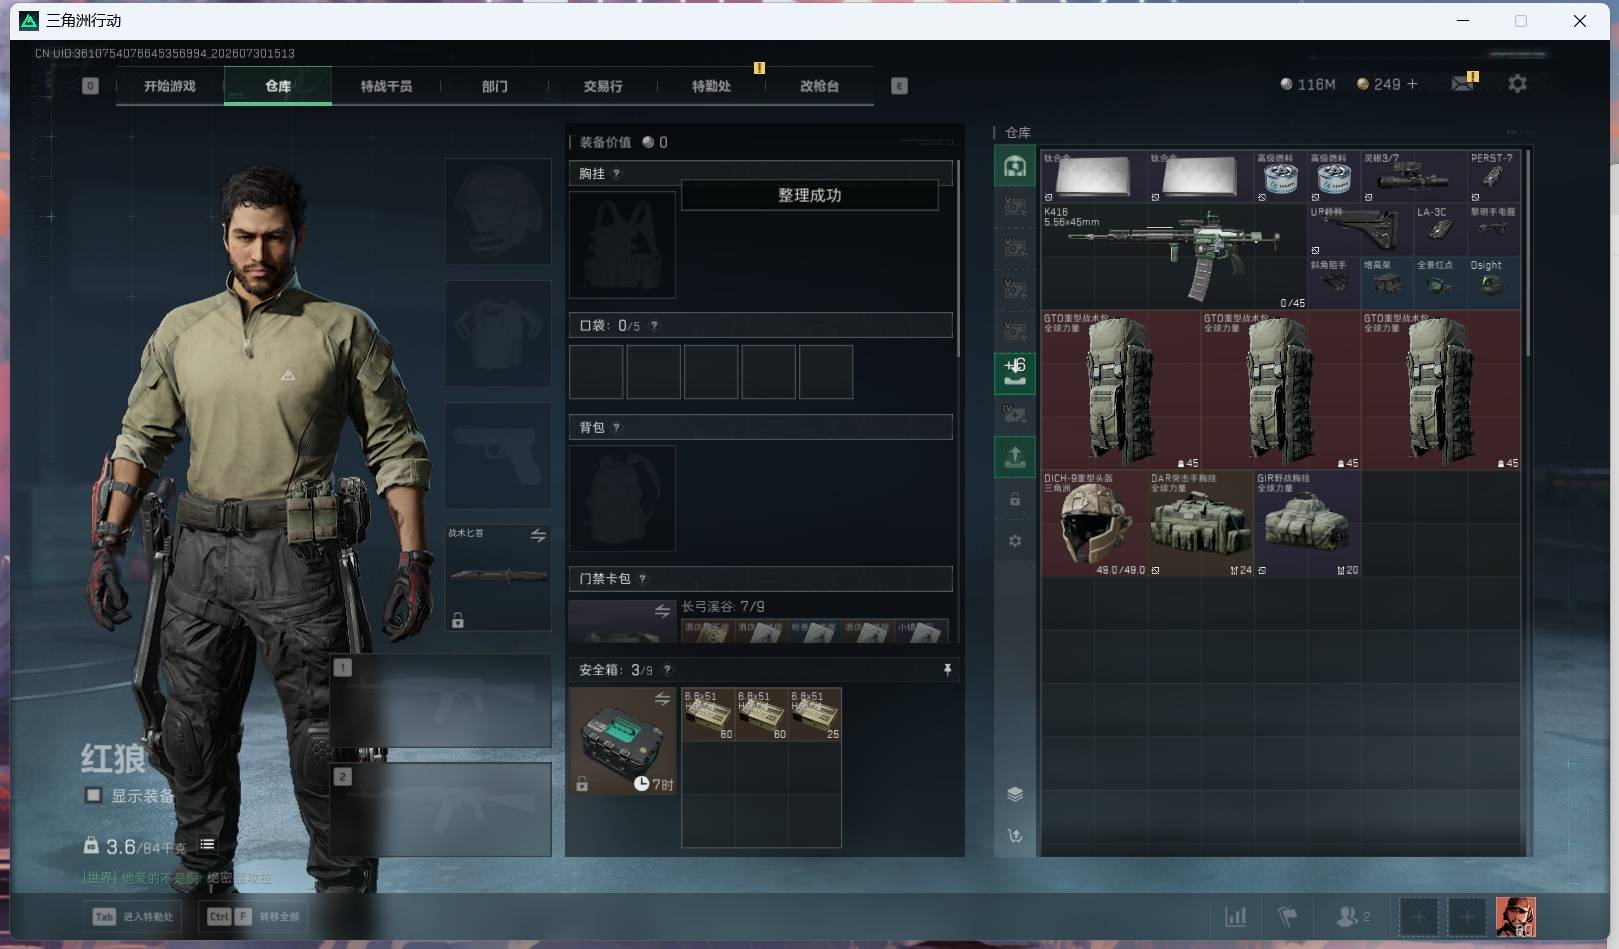Click the empty backpack slot
Viewport: 1619px width, 949px height.
622,498
